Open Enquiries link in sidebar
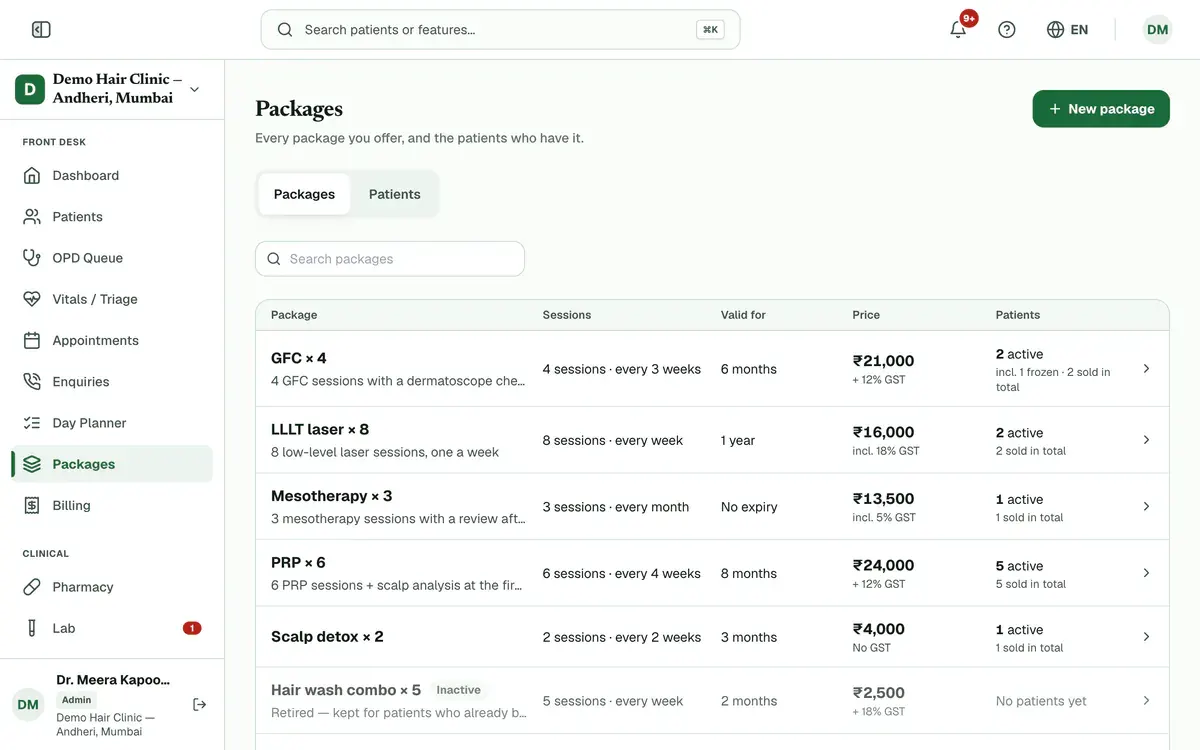The width and height of the screenshot is (1200, 750). pos(112,382)
